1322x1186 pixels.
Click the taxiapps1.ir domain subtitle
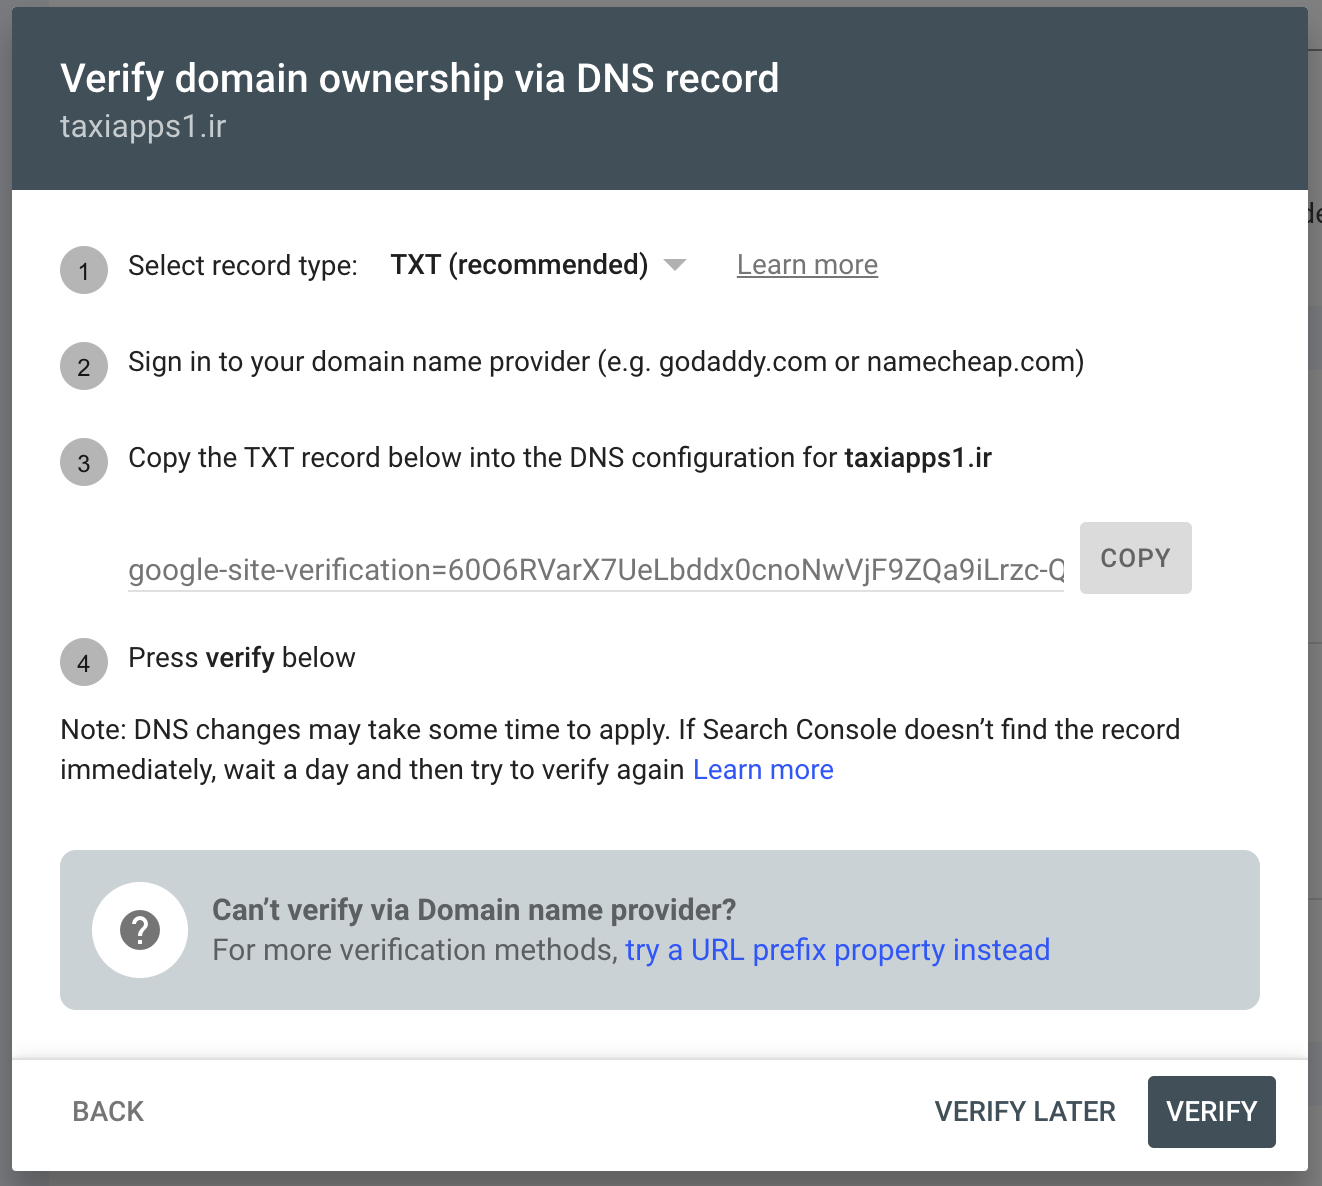coord(143,127)
